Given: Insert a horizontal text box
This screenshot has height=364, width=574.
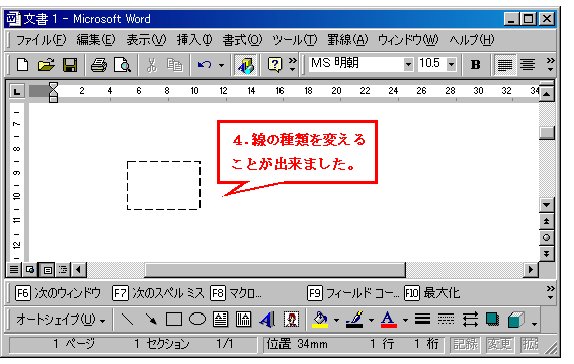Looking at the screenshot, I should [220, 319].
